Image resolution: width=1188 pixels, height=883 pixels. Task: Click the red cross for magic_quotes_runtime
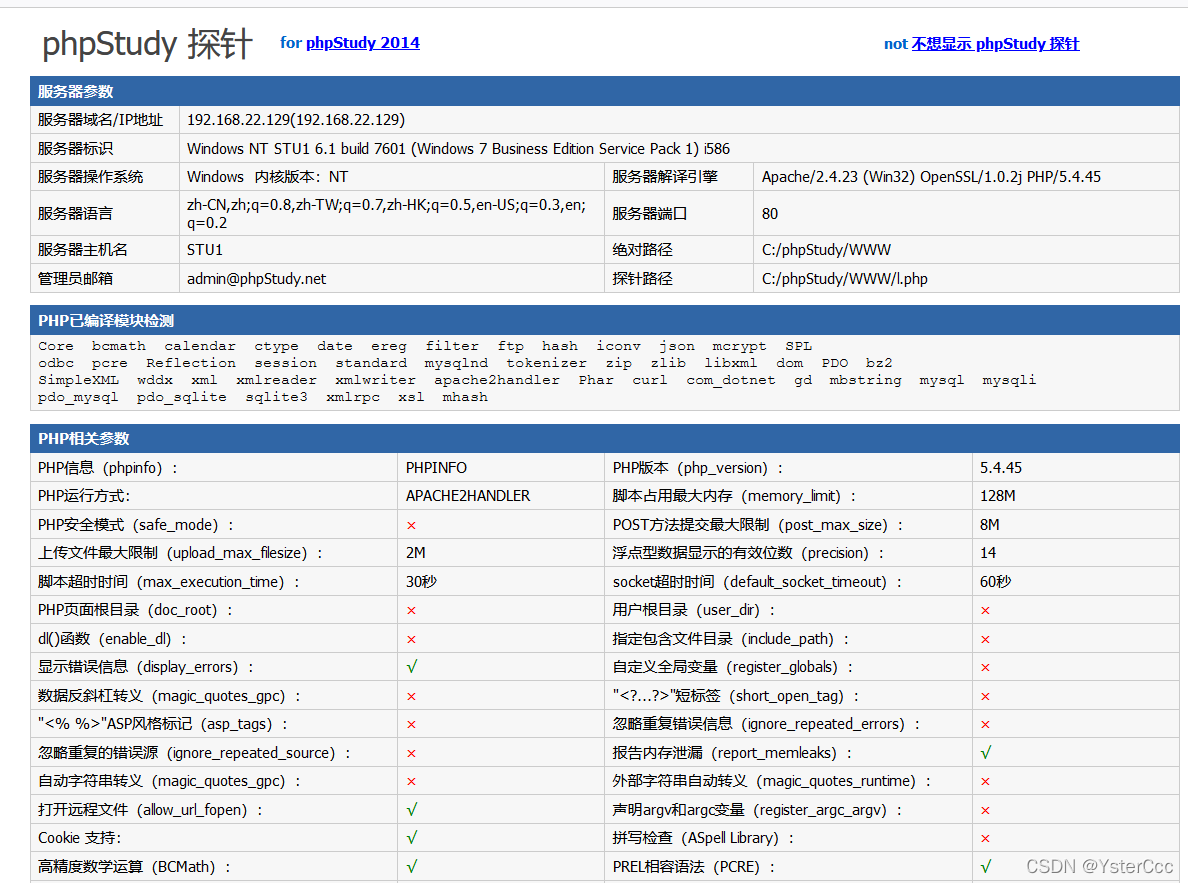point(985,781)
